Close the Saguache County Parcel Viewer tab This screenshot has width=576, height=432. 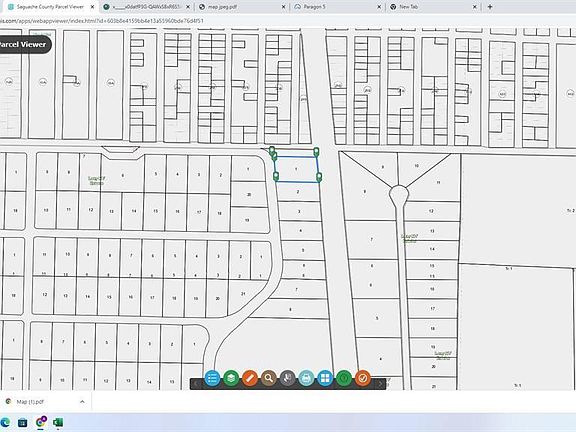point(92,7)
